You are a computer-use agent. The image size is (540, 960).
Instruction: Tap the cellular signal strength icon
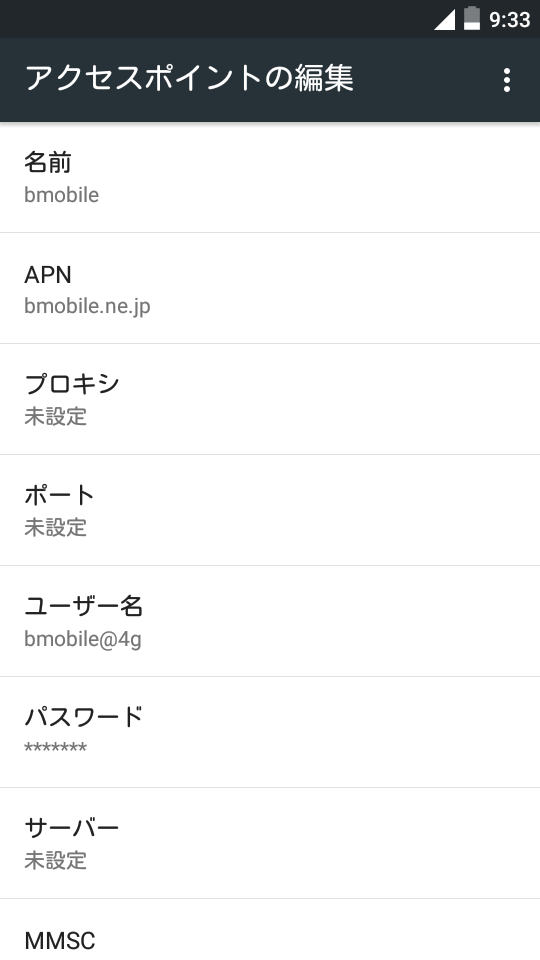pyautogui.click(x=444, y=20)
